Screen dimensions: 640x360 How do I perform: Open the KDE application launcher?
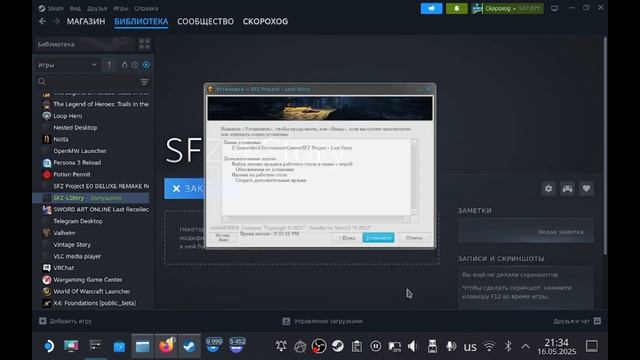[x=48, y=346]
